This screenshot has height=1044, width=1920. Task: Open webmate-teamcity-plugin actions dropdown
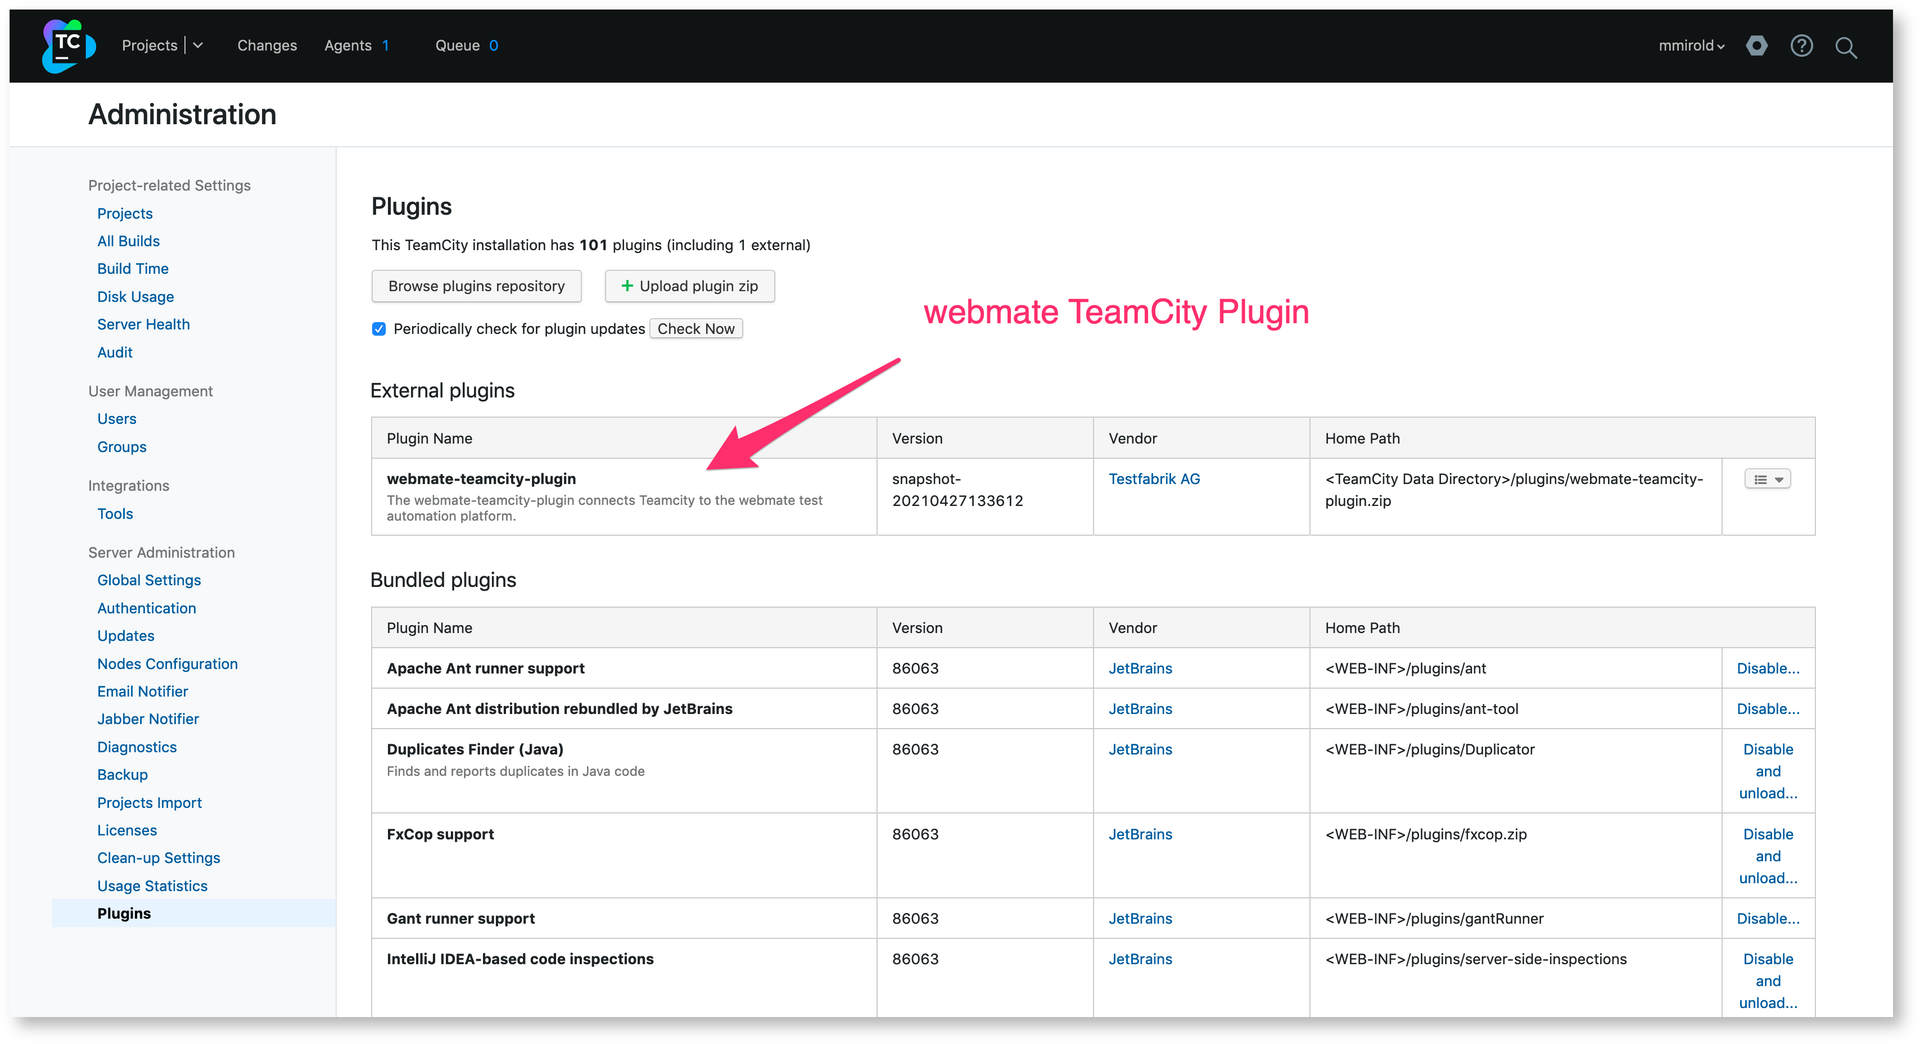point(1768,480)
